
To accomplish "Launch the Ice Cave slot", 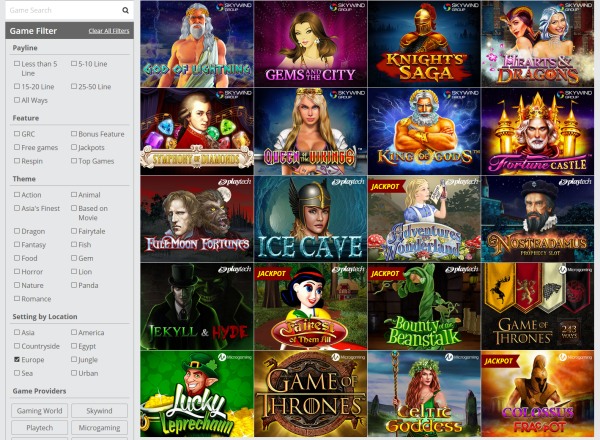I will coord(310,219).
